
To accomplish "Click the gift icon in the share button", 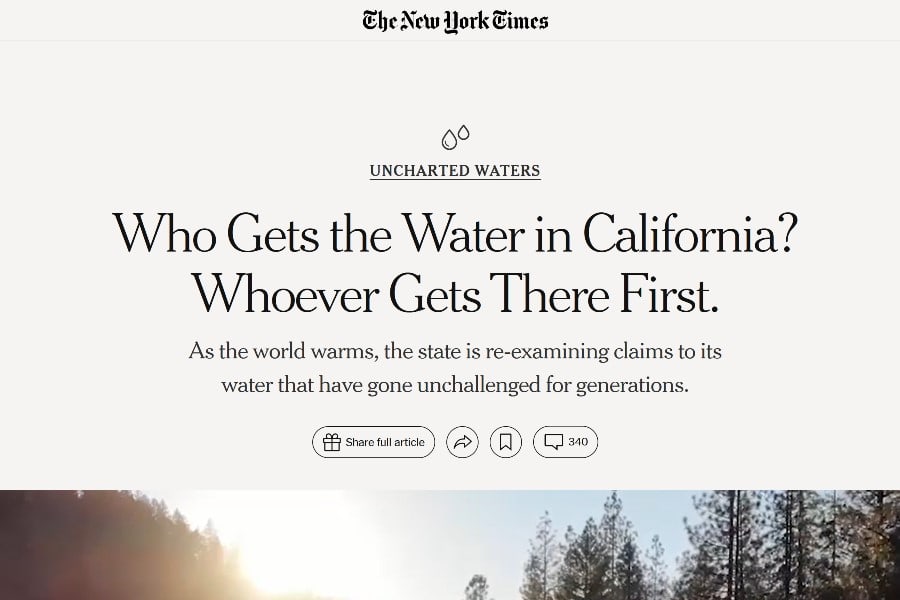I will (332, 442).
